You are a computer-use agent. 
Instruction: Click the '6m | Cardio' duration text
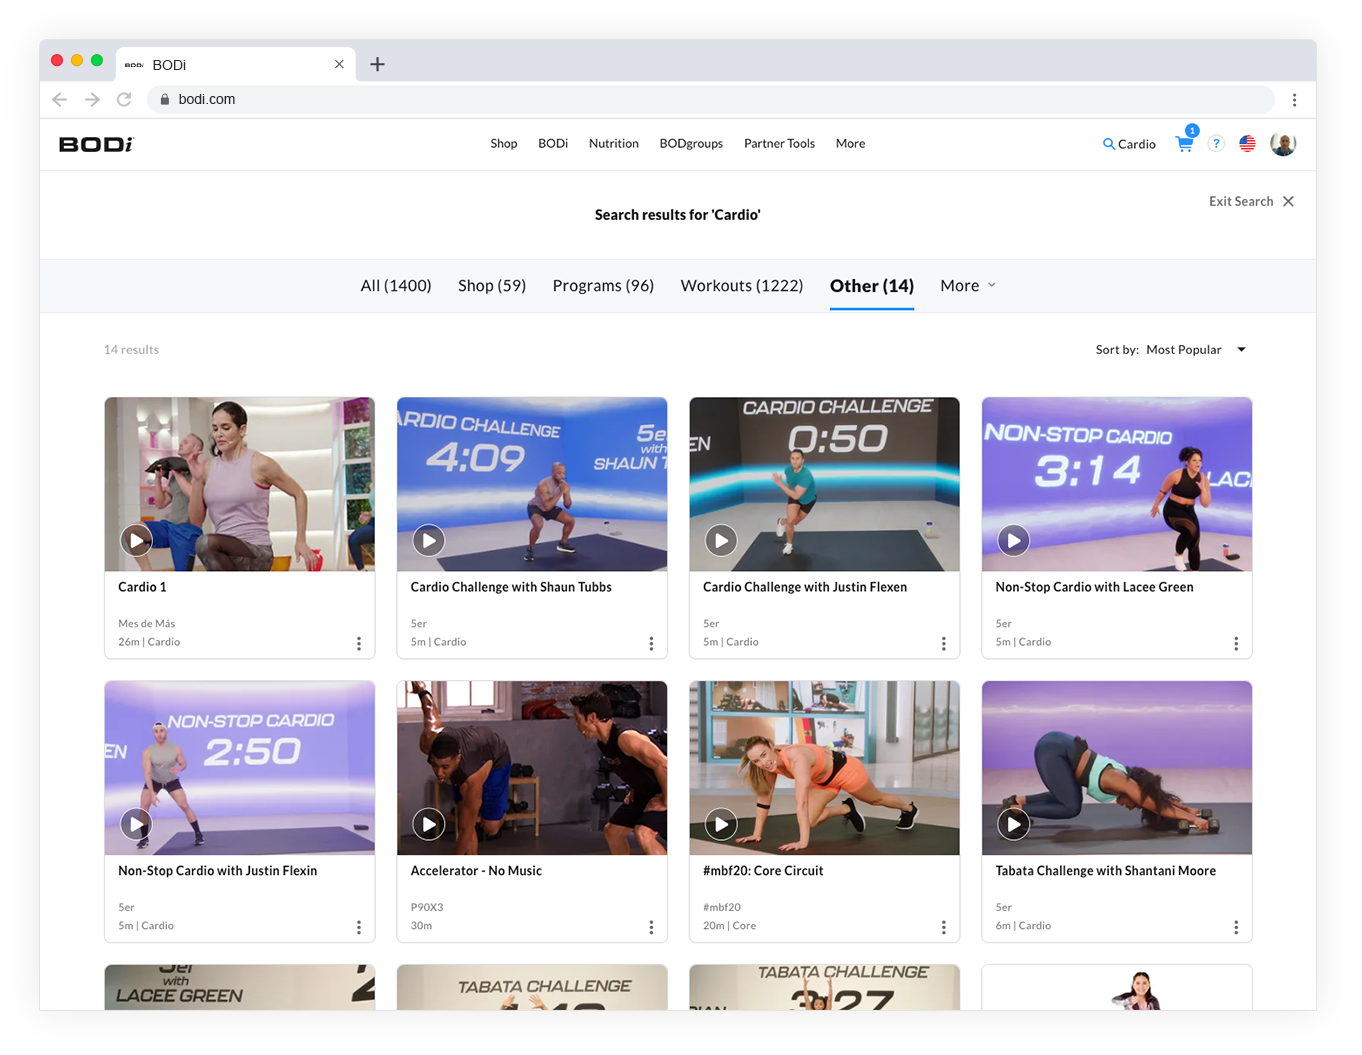click(1023, 926)
